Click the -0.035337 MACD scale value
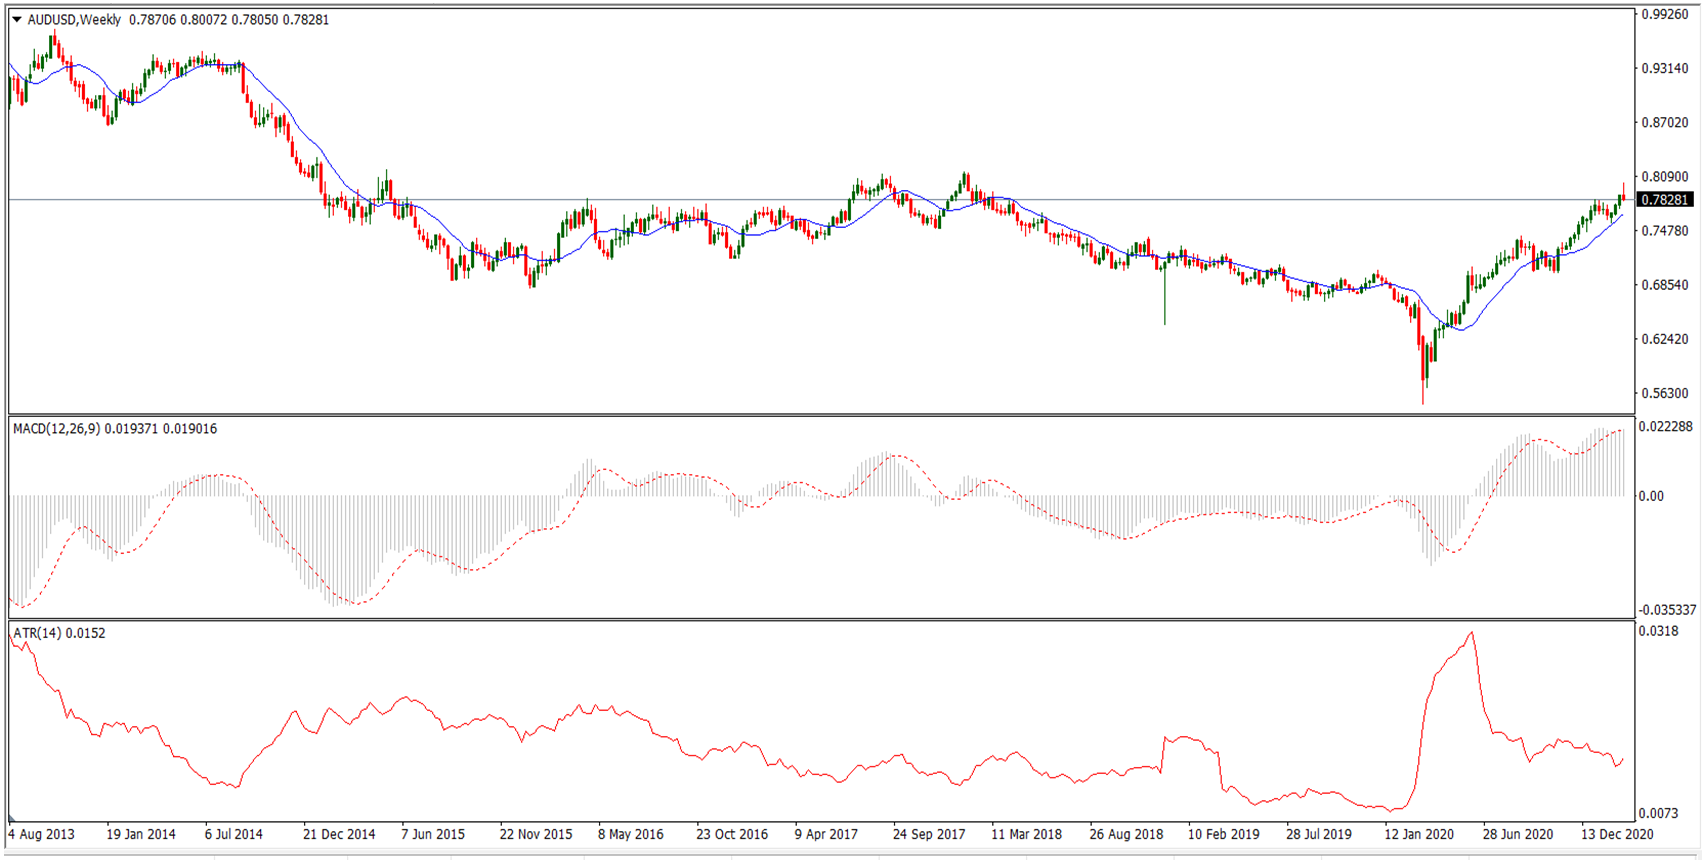 (1668, 610)
